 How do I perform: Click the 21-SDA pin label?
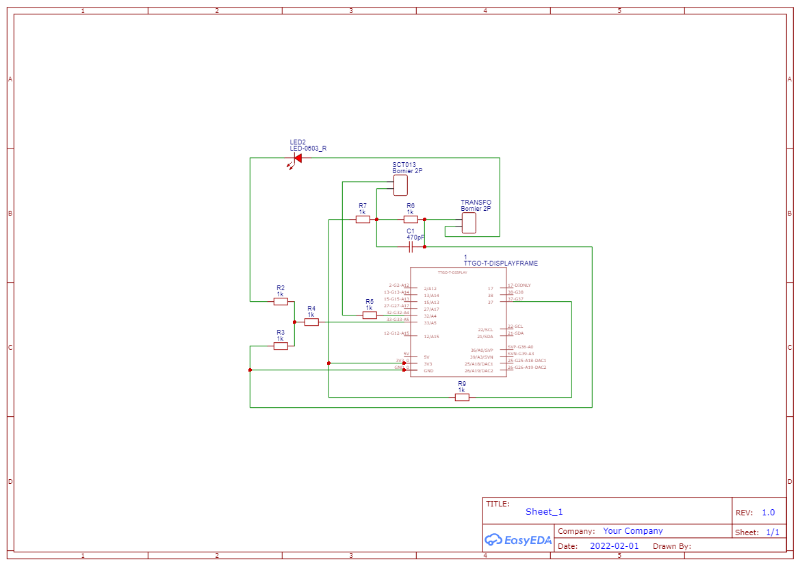(x=516, y=333)
